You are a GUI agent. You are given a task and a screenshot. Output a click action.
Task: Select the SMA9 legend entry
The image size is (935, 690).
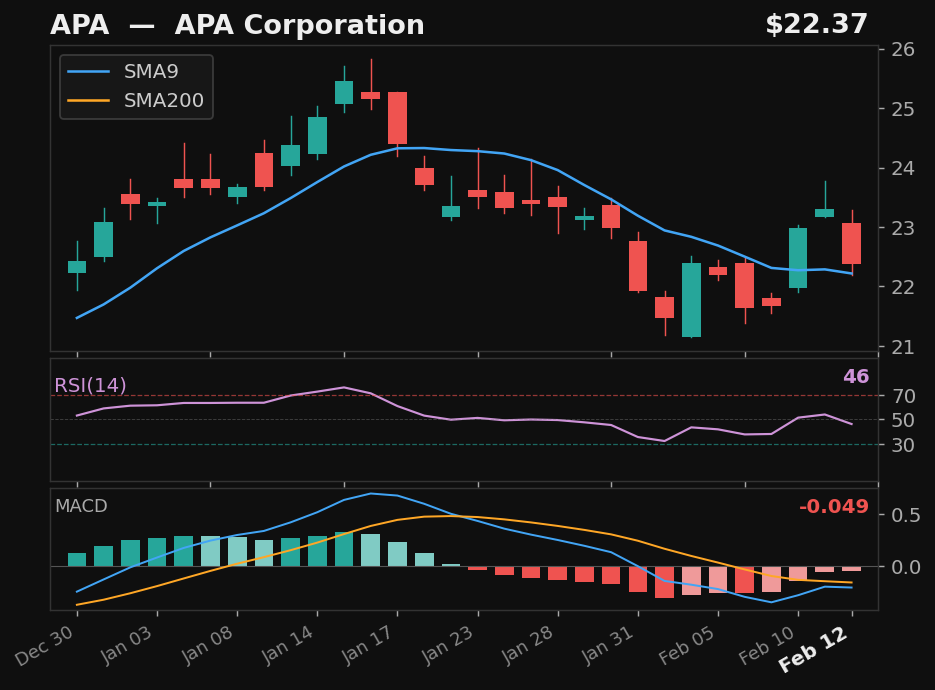click(137, 72)
